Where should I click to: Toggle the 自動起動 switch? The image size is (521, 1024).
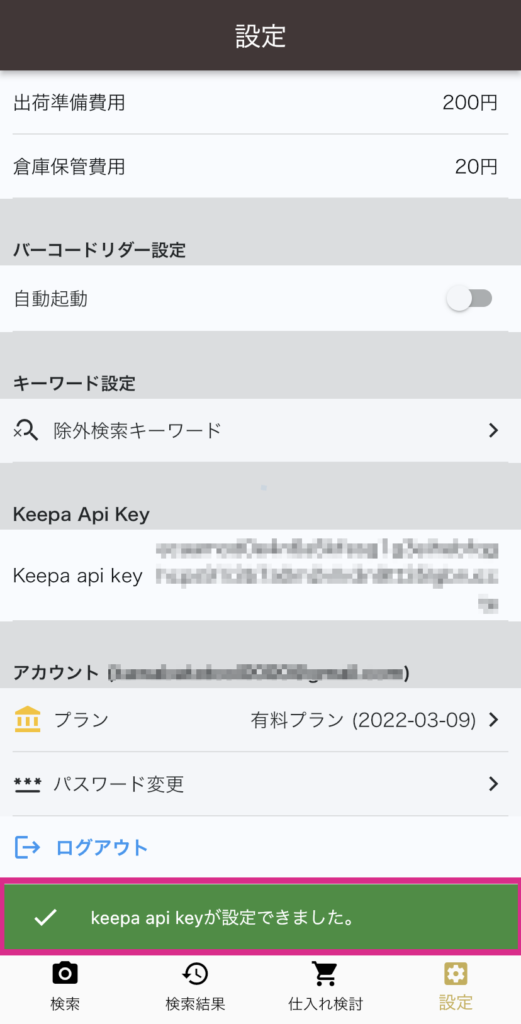coord(469,299)
